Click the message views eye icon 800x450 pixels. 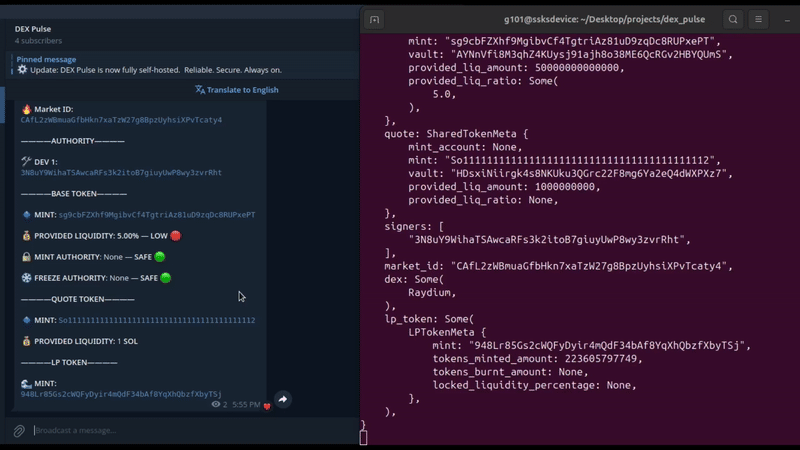[x=216, y=404]
